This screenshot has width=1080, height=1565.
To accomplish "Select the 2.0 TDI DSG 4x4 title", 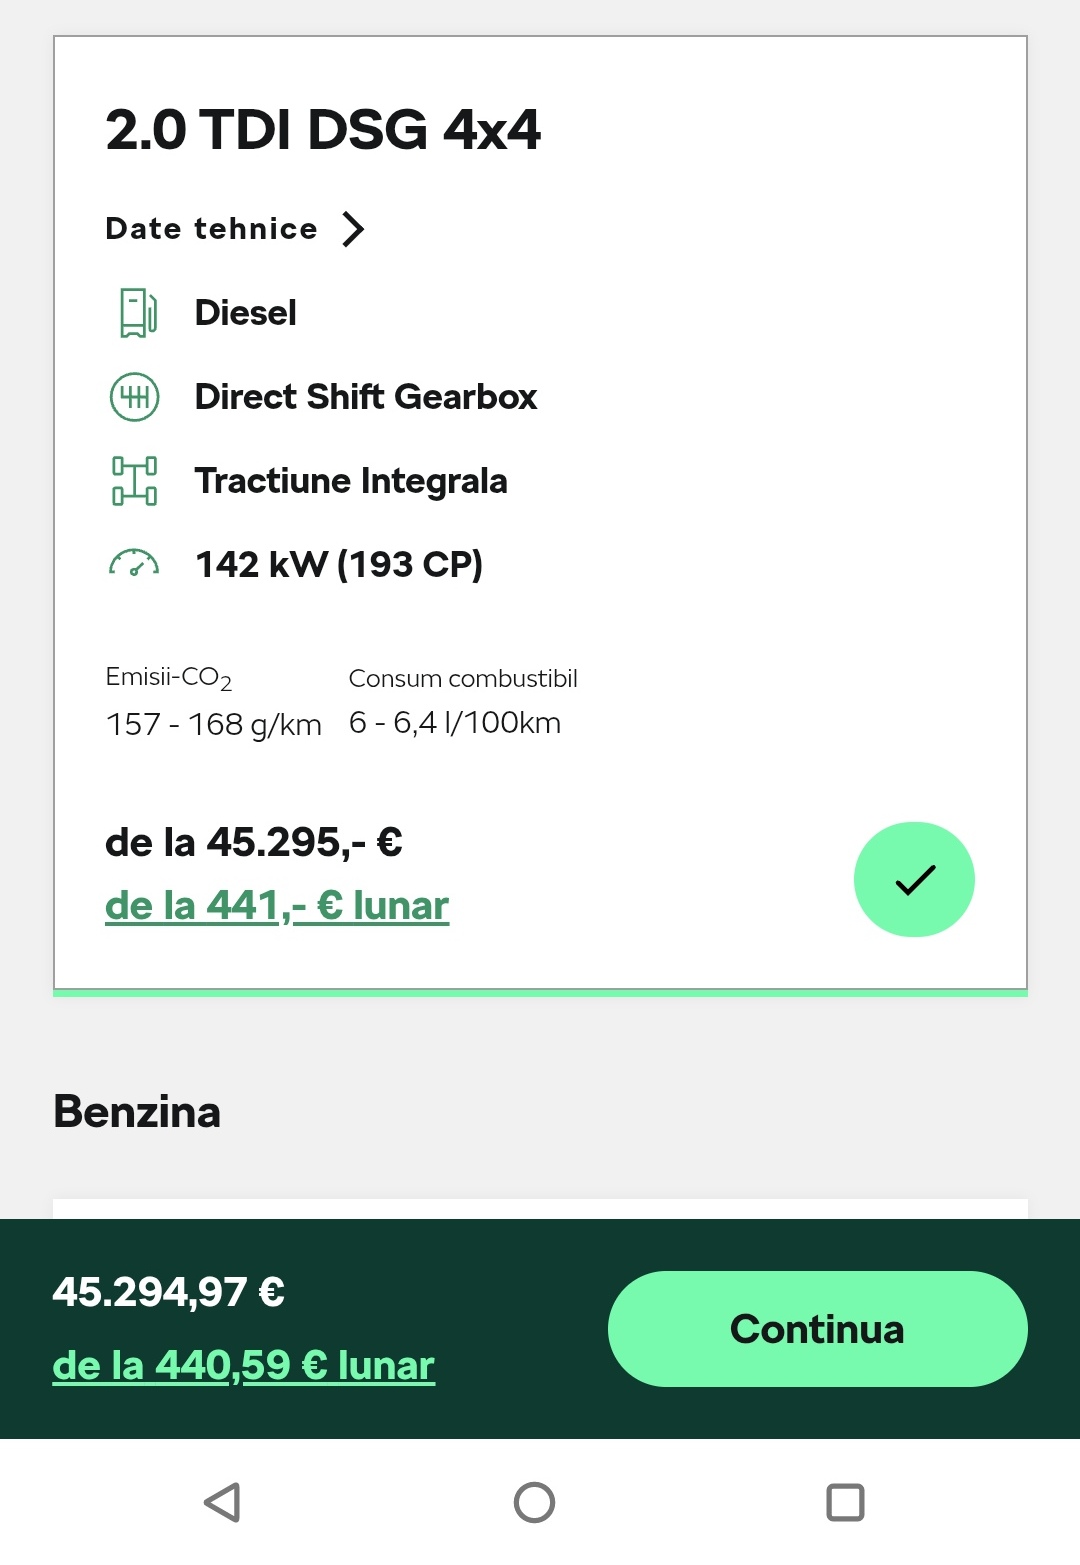I will coord(323,130).
